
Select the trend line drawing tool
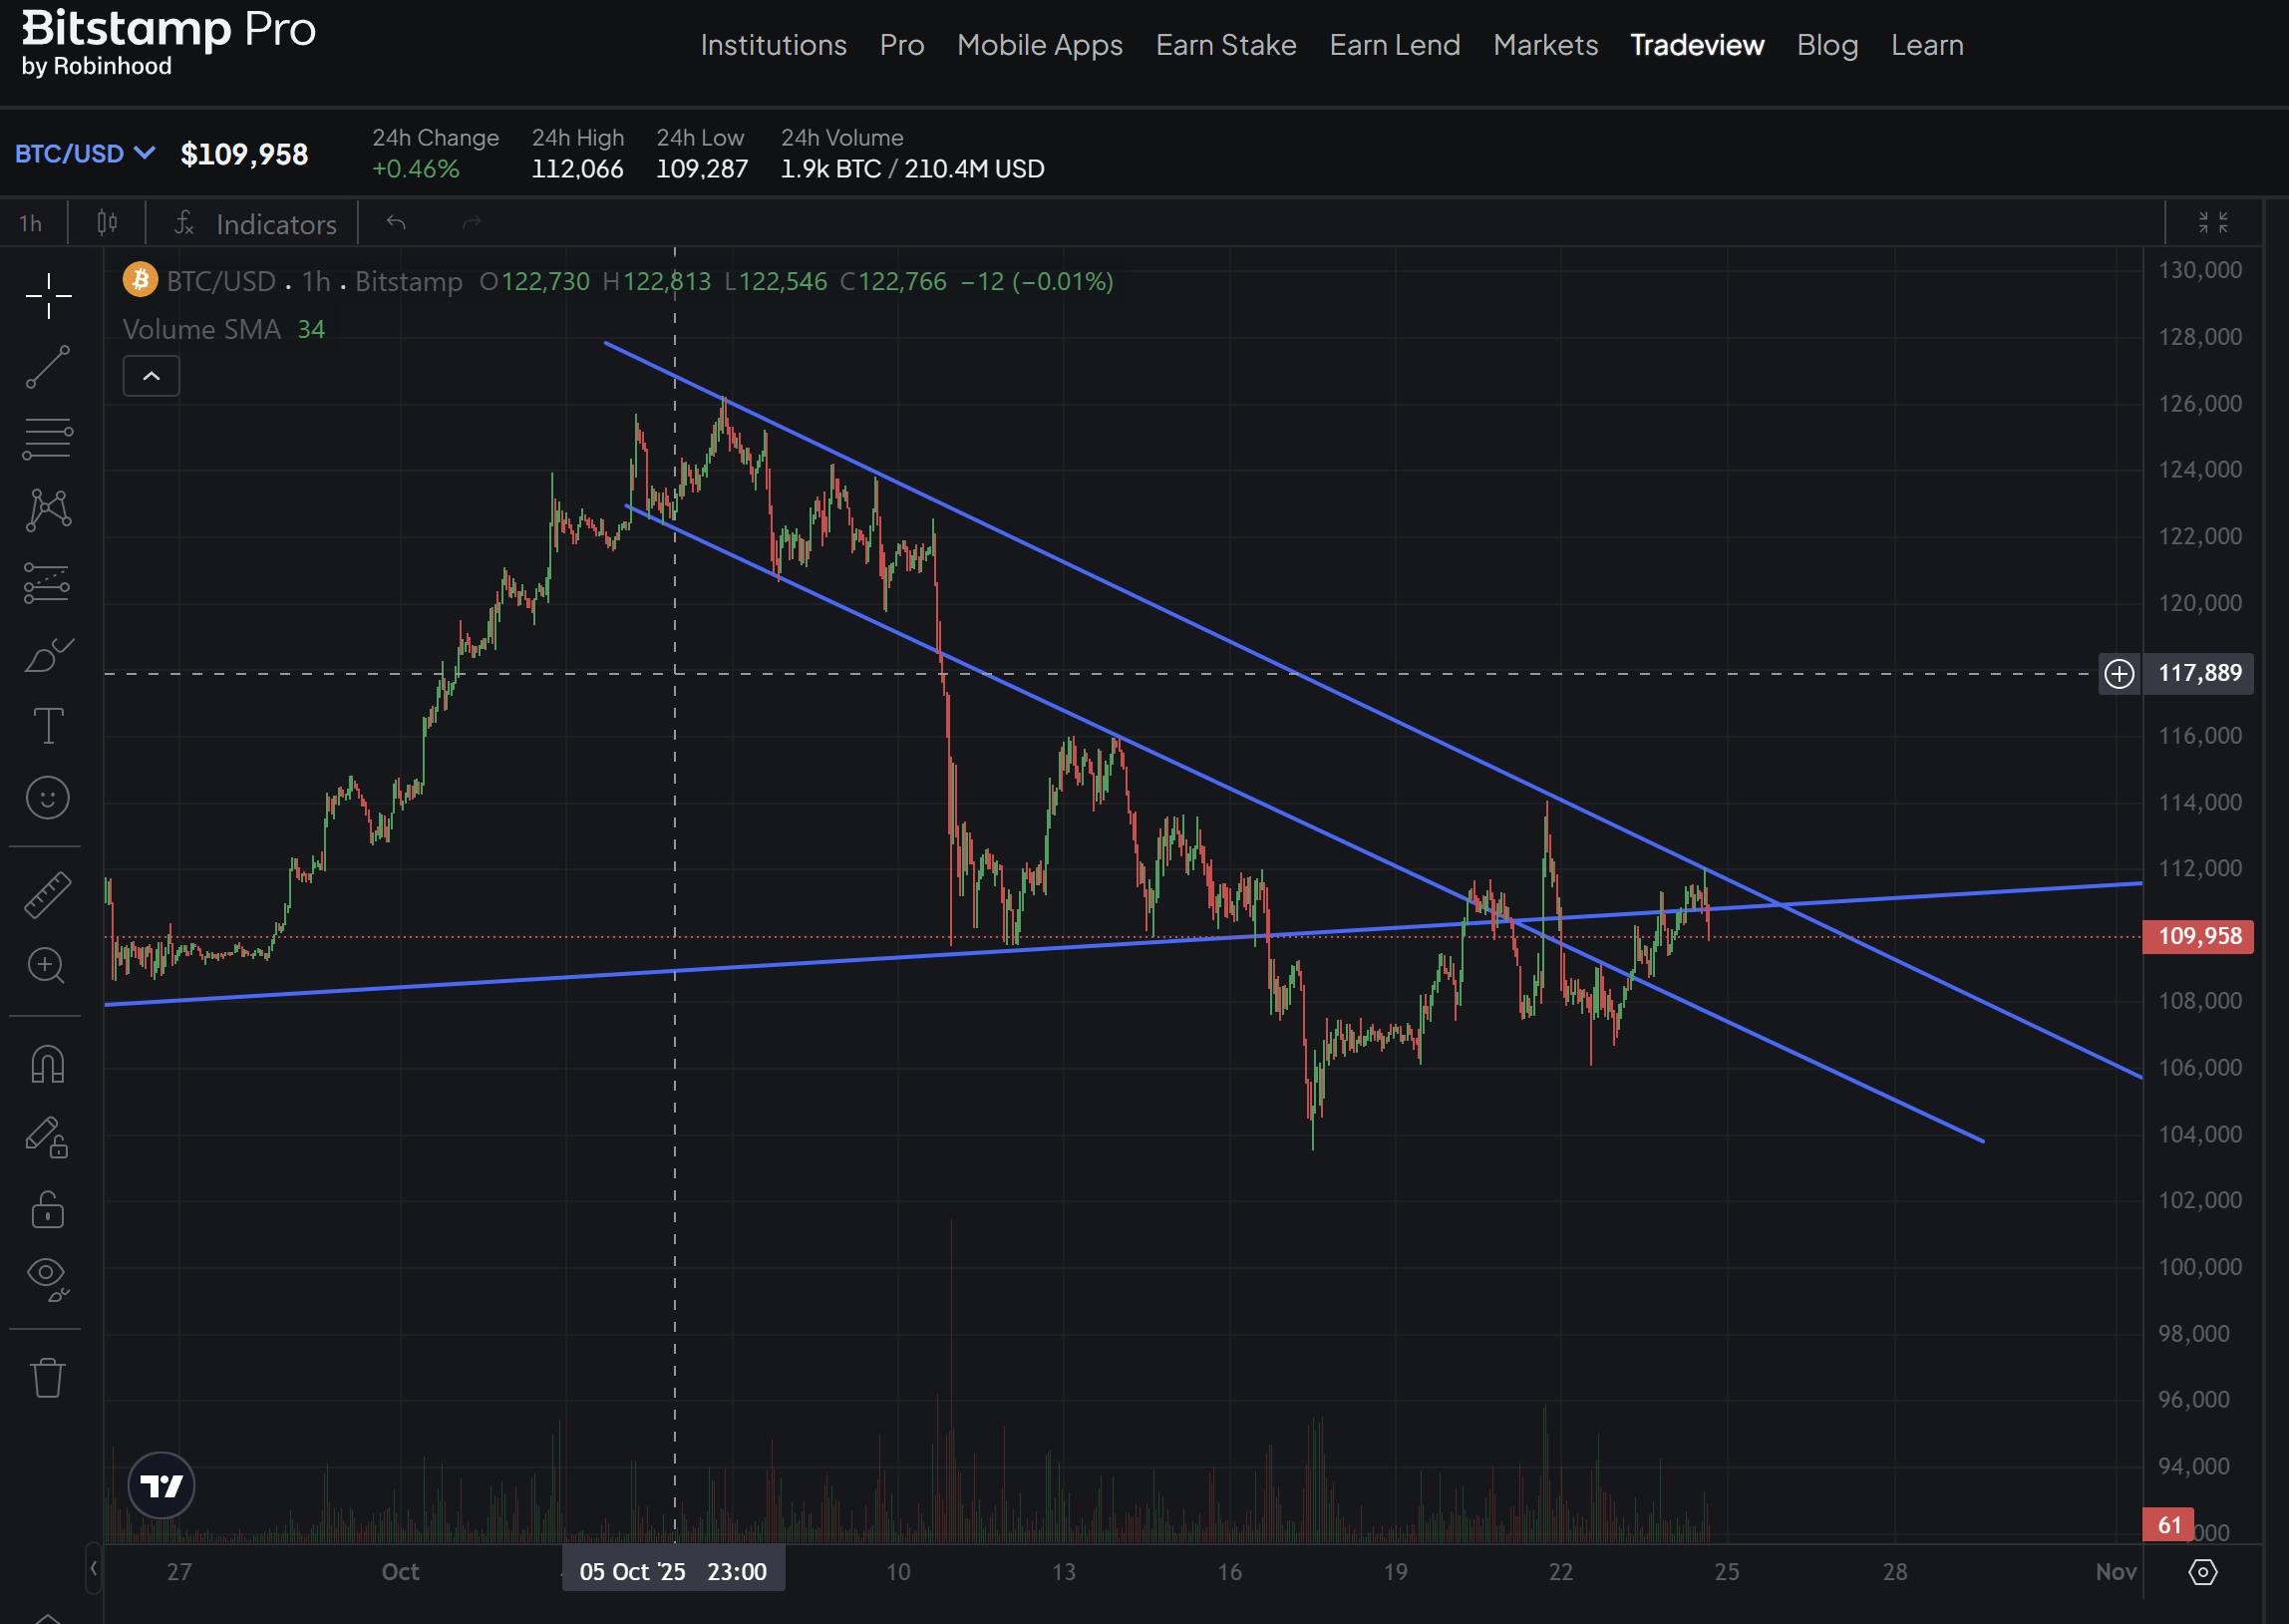click(47, 367)
